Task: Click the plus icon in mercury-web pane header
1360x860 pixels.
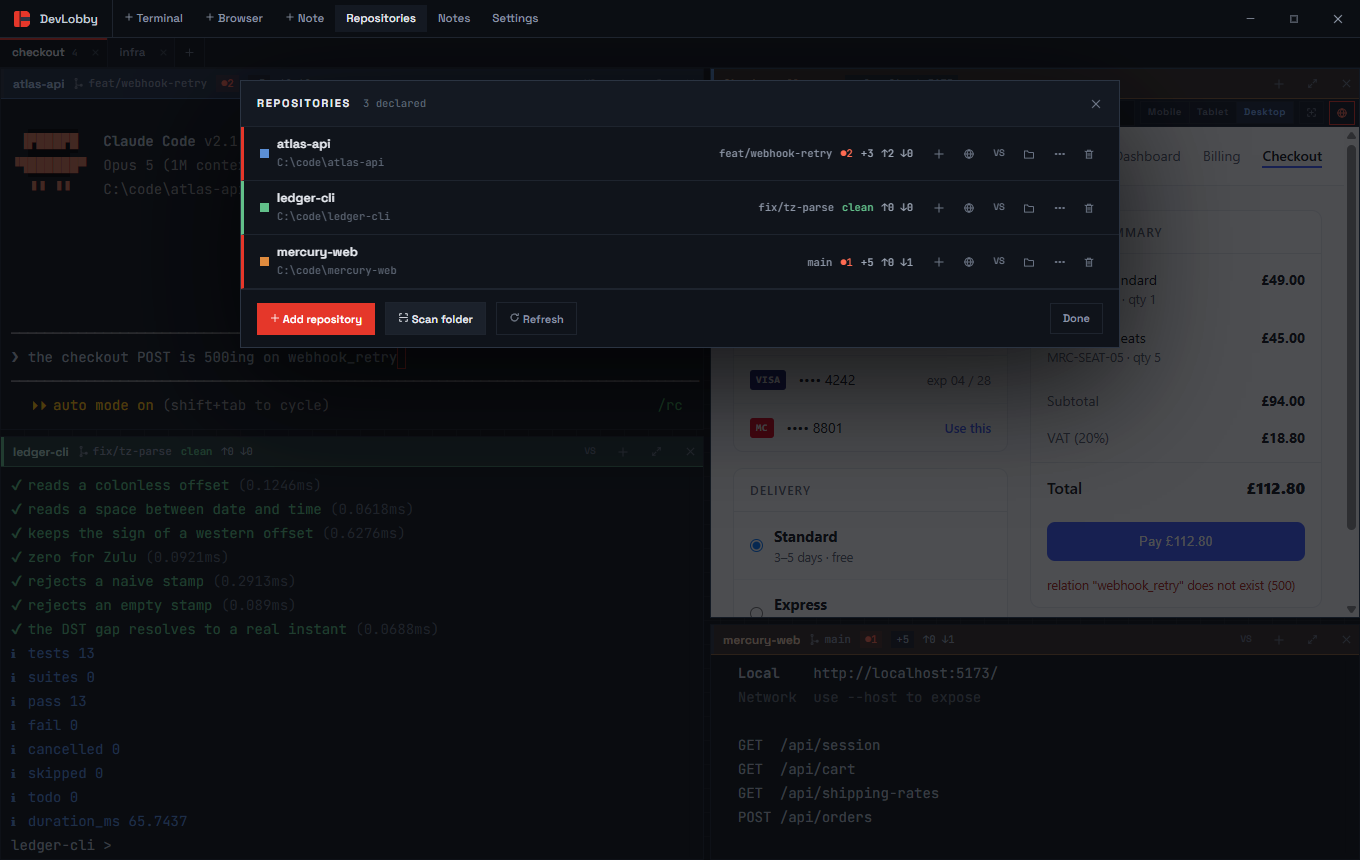Action: click(1279, 640)
